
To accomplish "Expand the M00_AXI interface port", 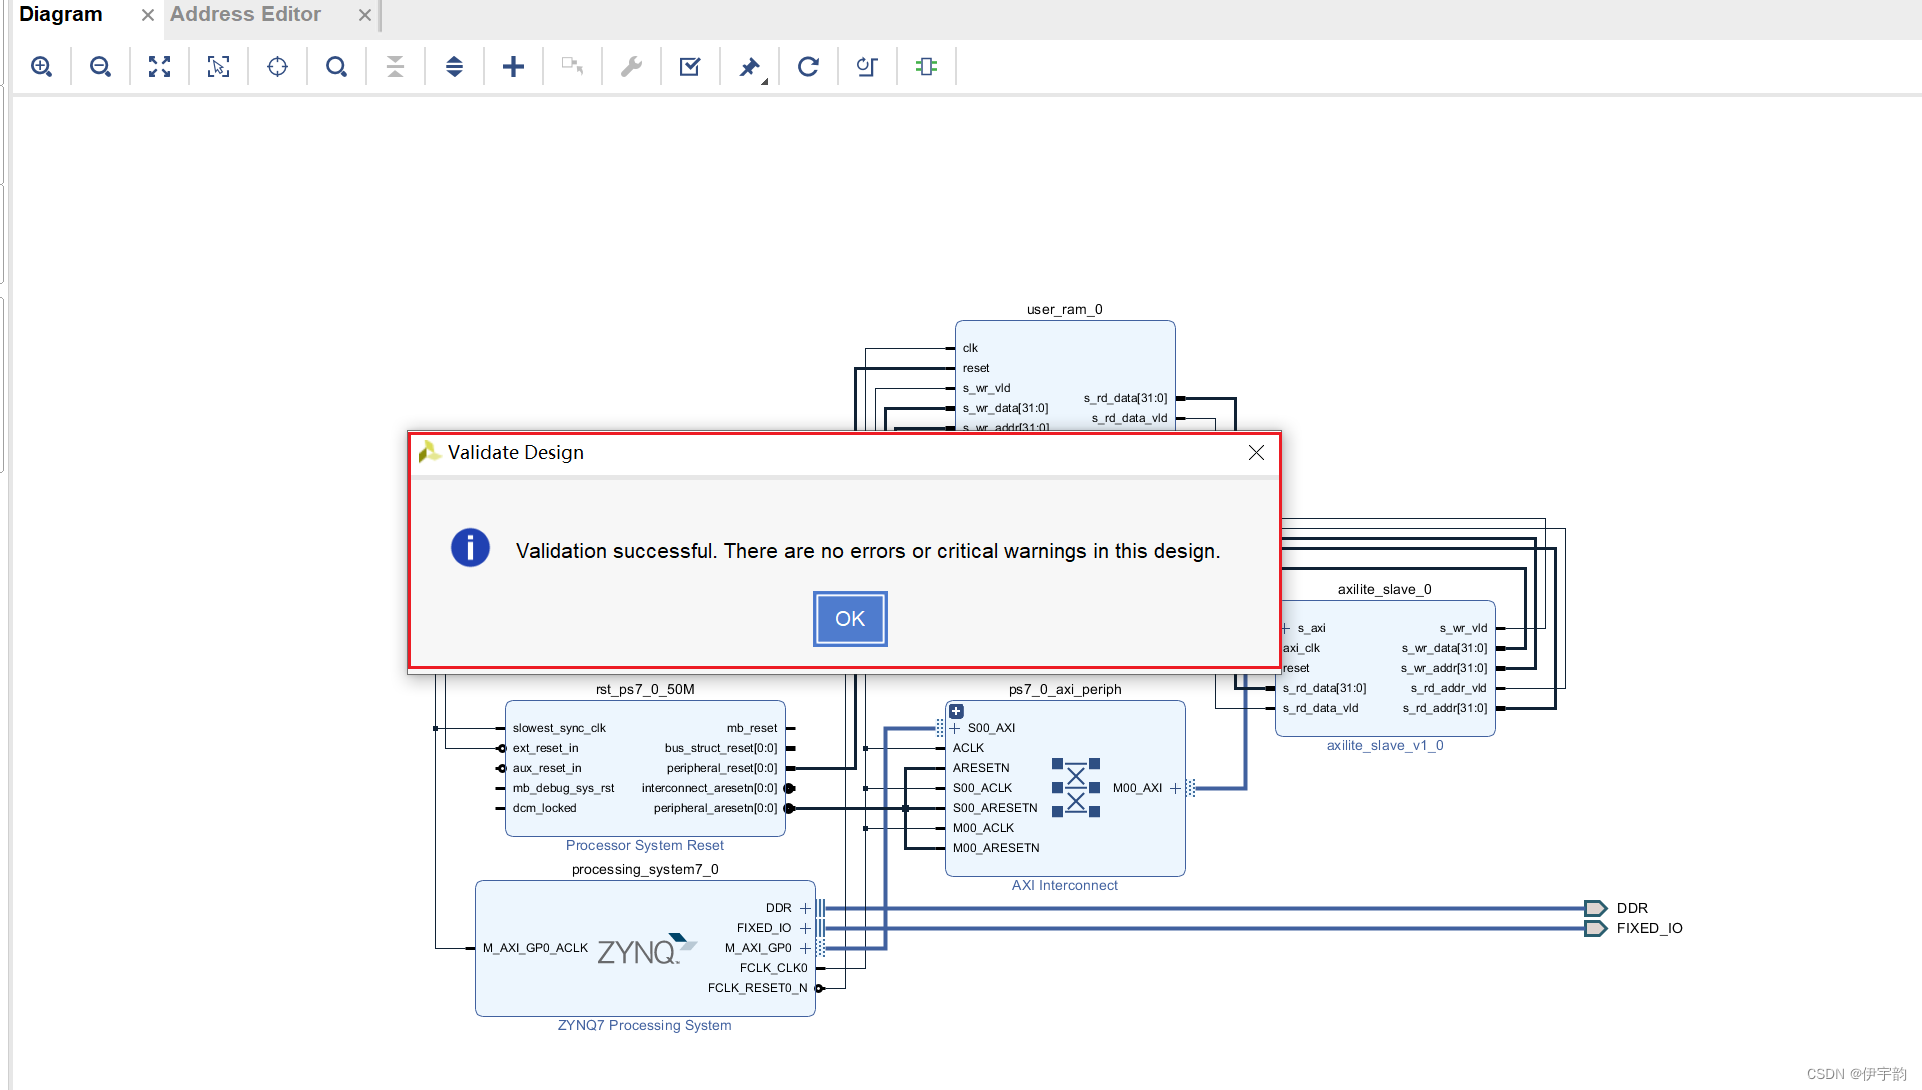I will click(1175, 788).
